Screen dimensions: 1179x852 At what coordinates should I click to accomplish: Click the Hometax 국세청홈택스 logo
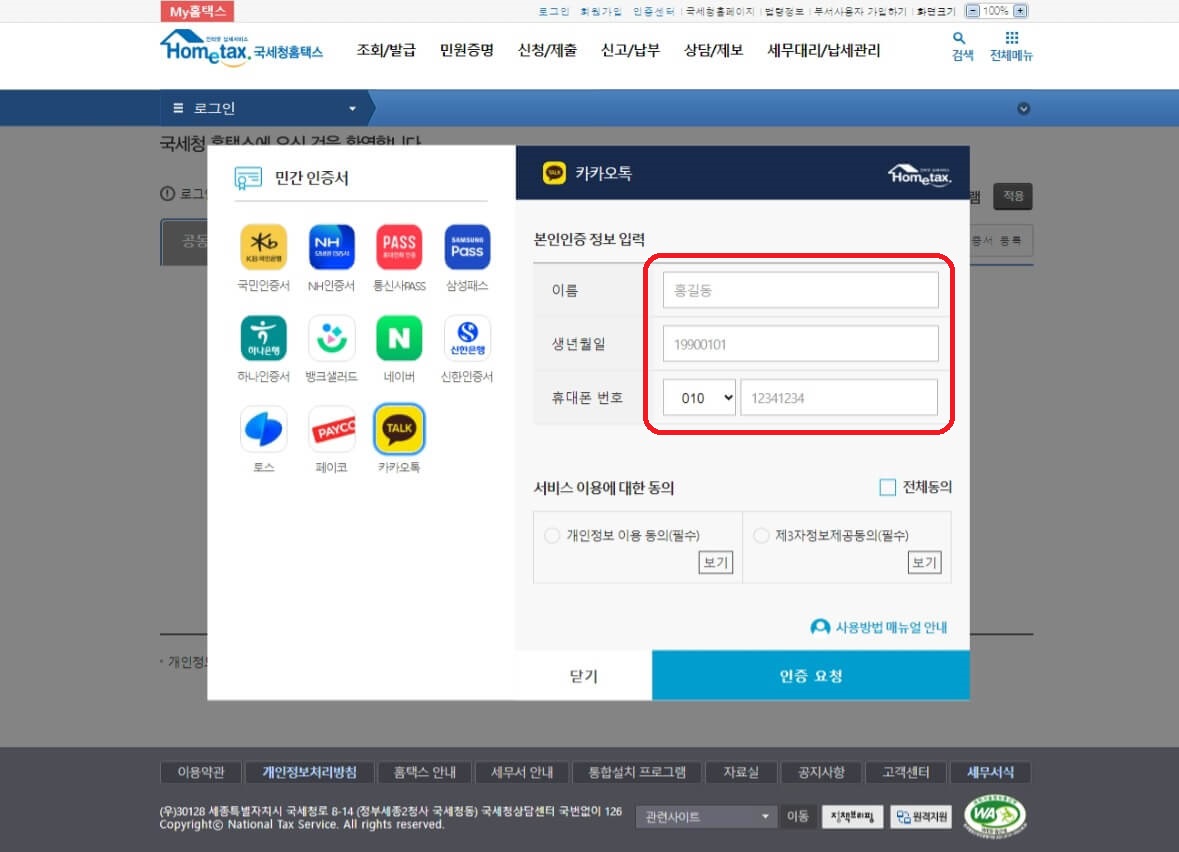click(x=241, y=48)
